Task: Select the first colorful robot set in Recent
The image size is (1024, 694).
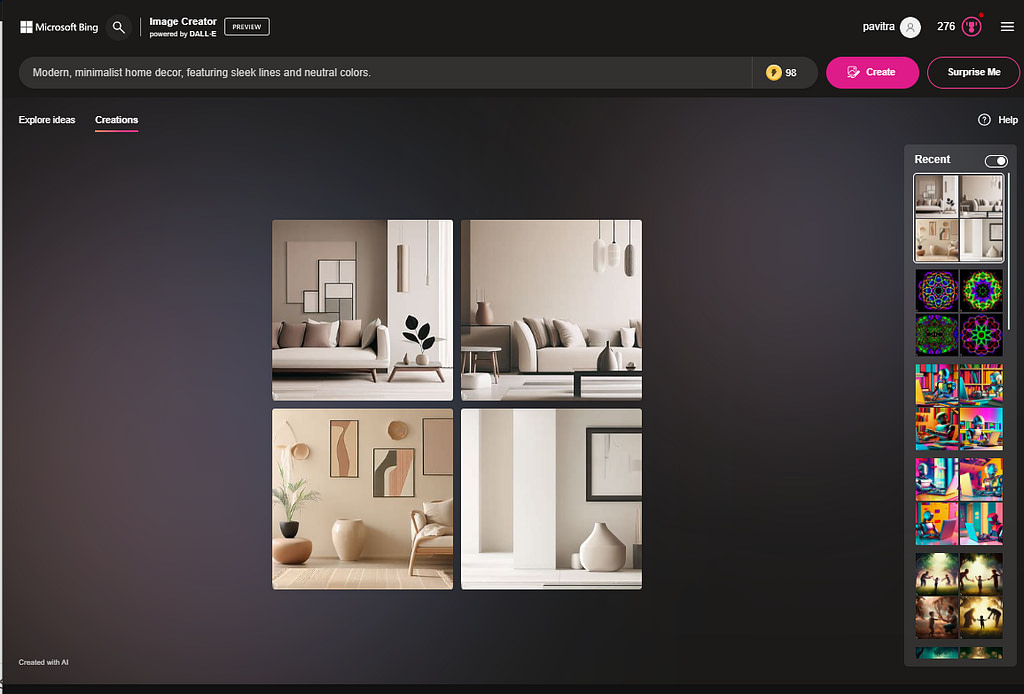Action: point(959,407)
